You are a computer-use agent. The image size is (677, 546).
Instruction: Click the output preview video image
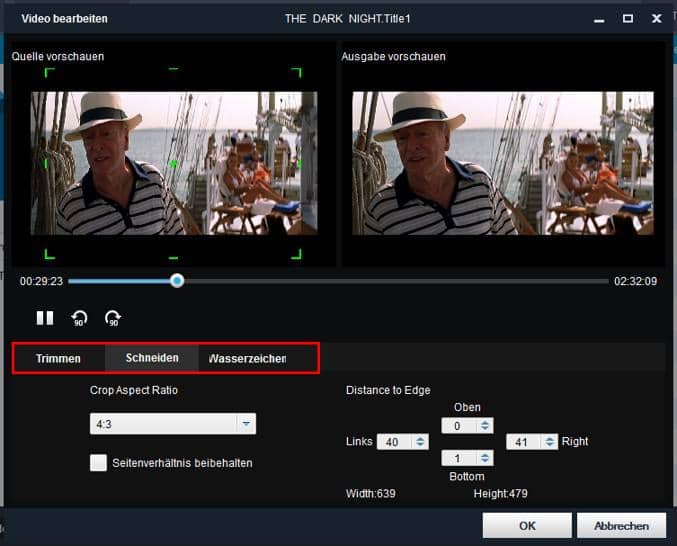[x=503, y=163]
